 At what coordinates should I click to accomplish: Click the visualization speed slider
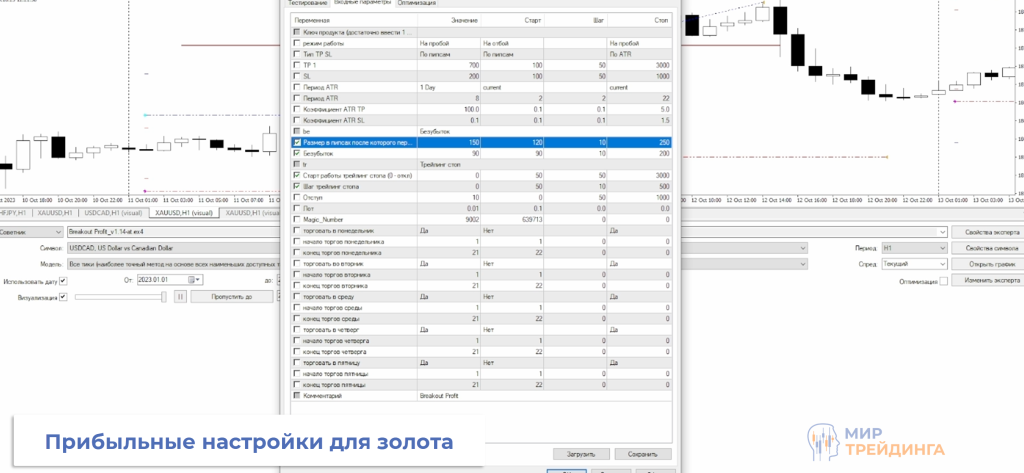coord(120,297)
